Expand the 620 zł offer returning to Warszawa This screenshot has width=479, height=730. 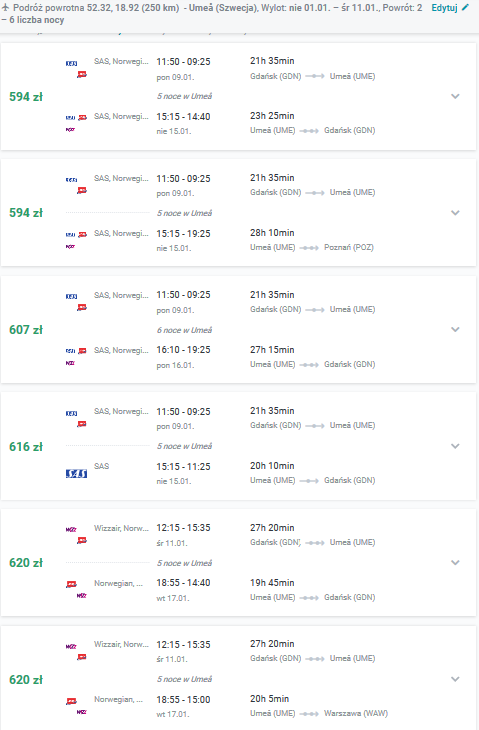(455, 679)
